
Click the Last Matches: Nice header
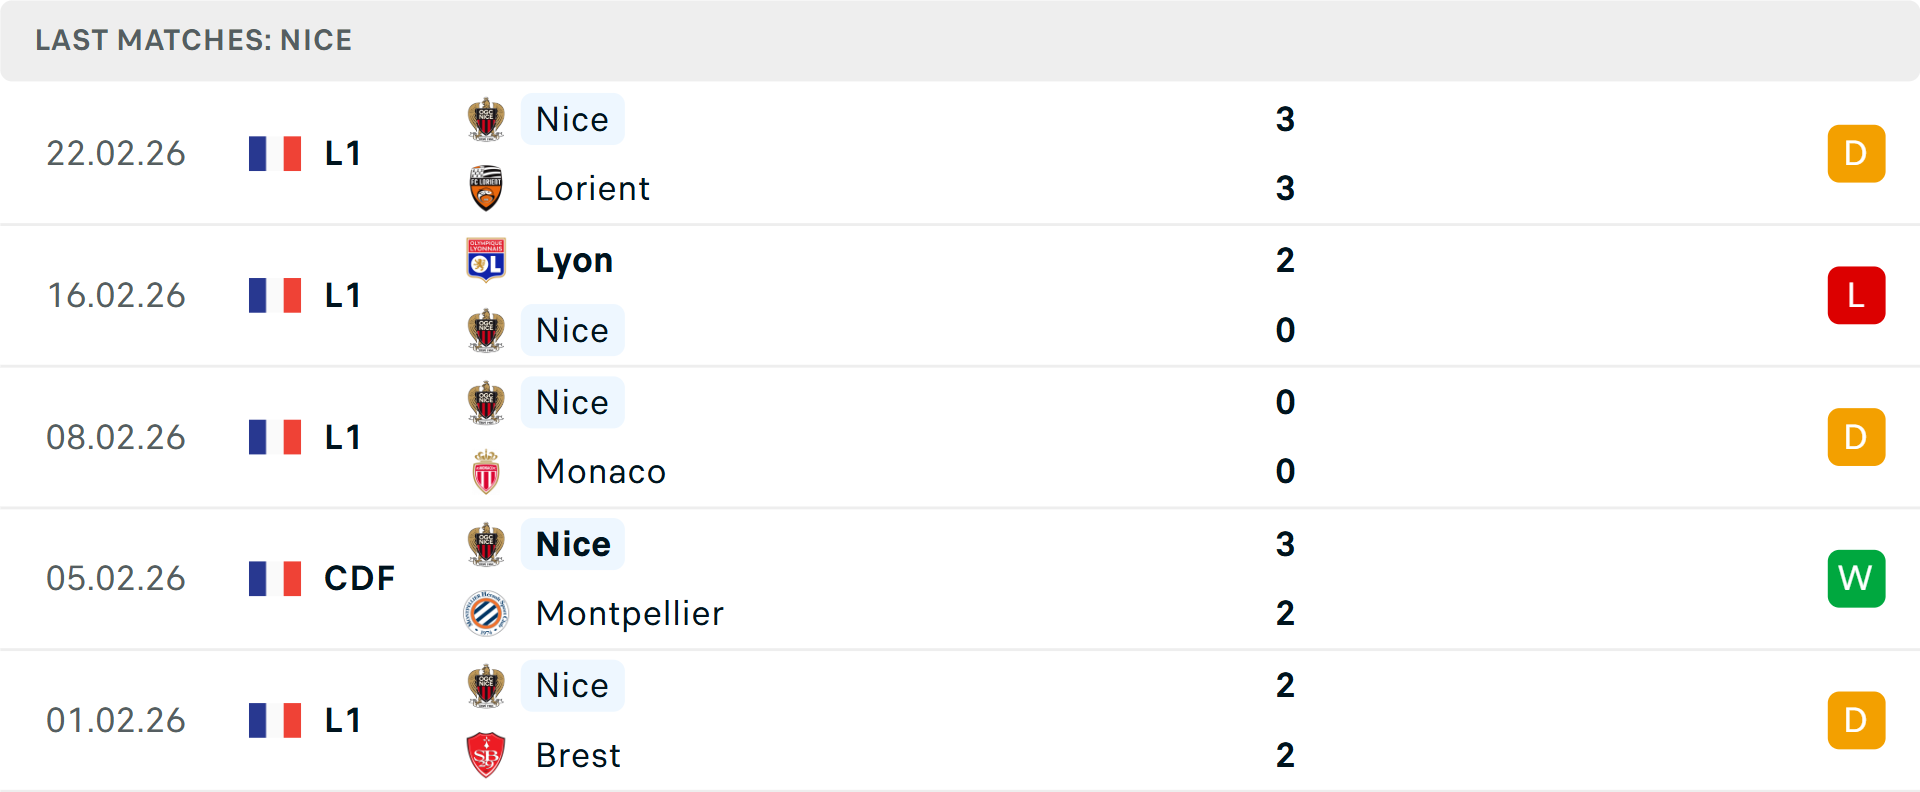pos(193,40)
